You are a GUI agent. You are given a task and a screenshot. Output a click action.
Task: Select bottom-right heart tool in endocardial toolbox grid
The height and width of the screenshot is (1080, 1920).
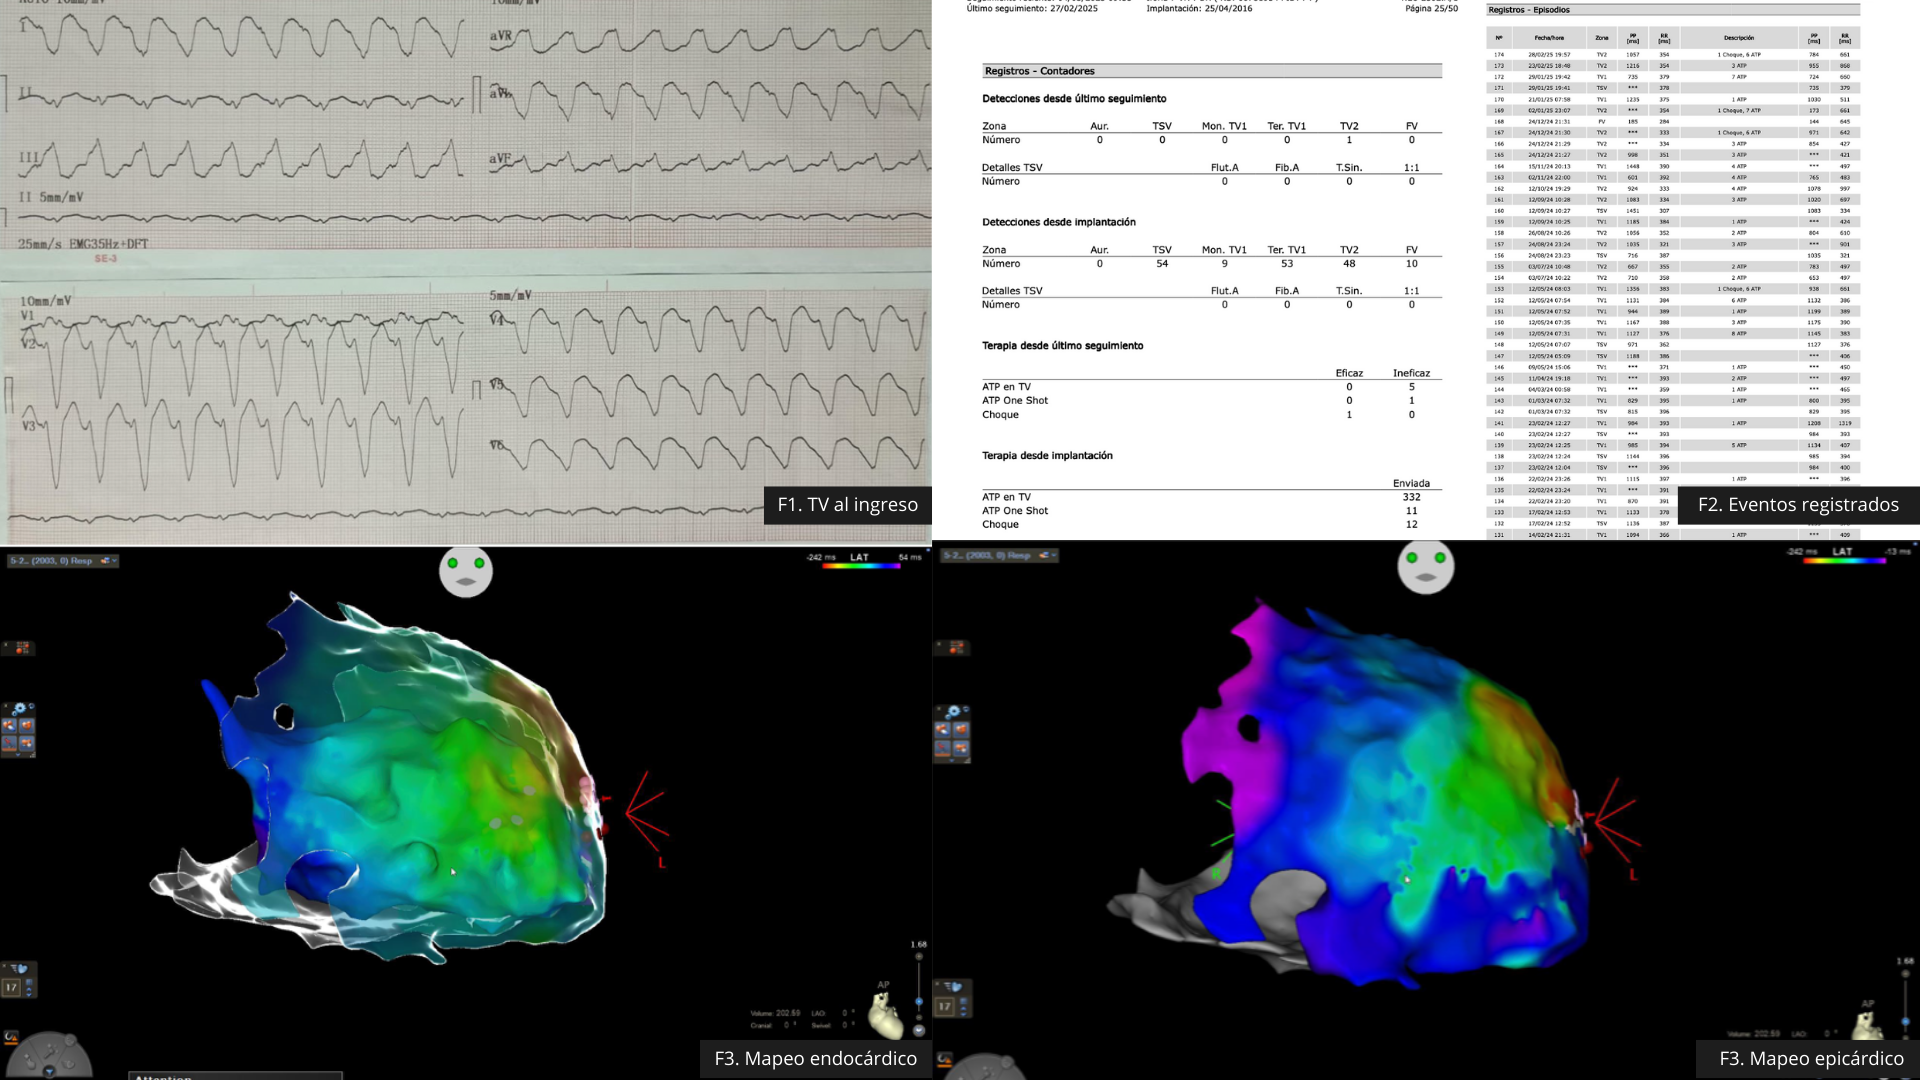(x=27, y=743)
